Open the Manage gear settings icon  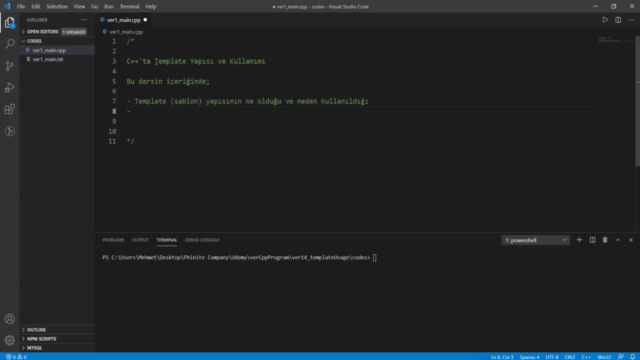[9, 340]
